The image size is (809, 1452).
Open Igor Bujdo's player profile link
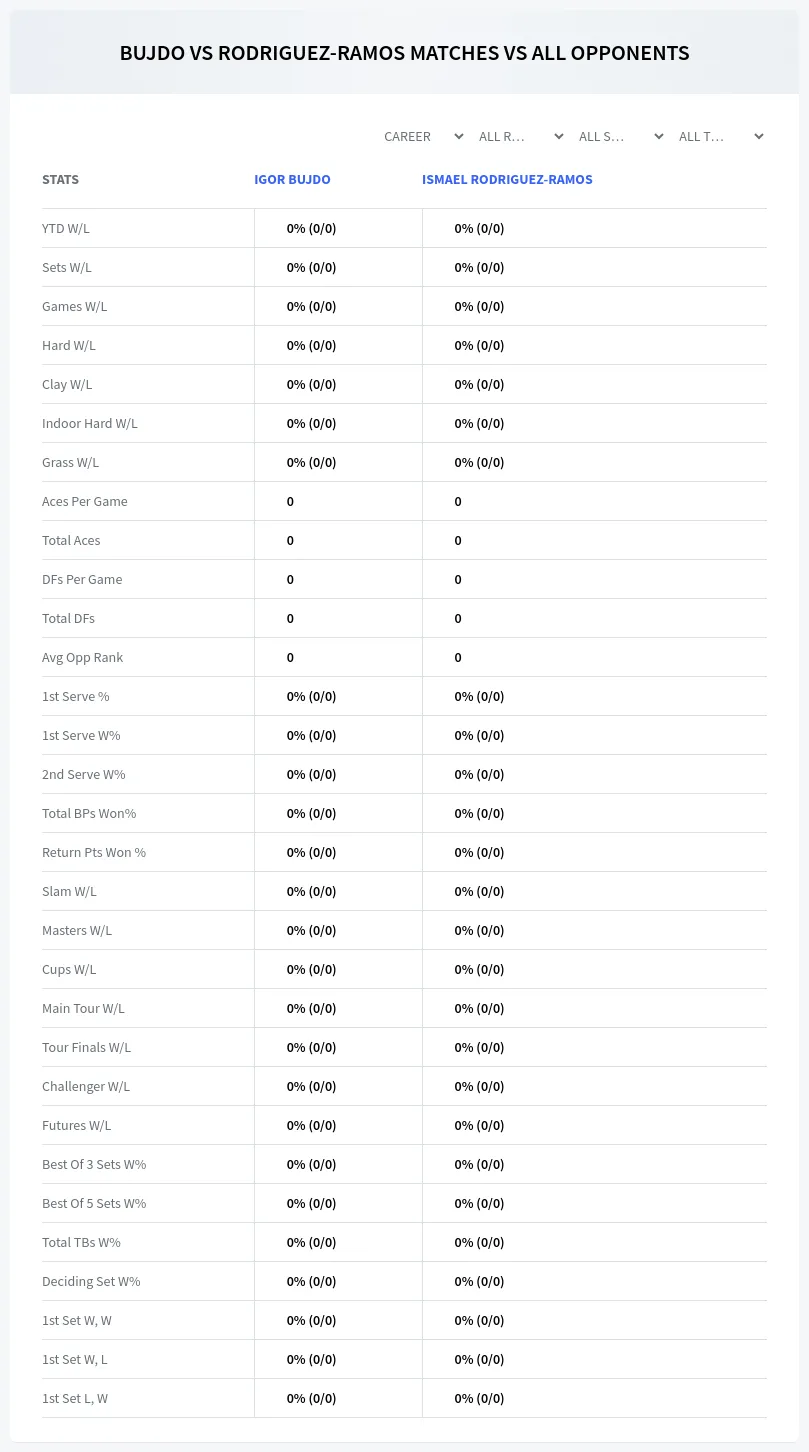point(292,180)
